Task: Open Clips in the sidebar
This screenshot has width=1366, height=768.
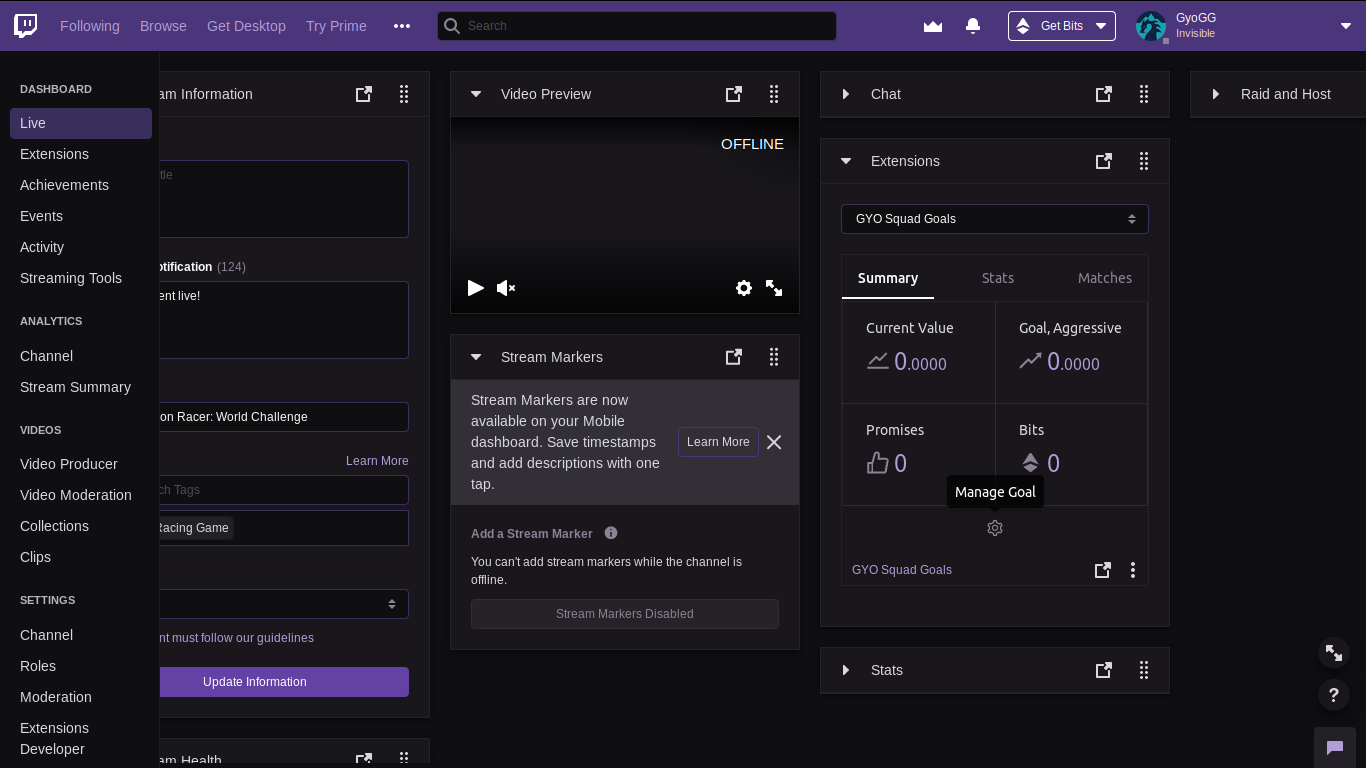Action: pyautogui.click(x=35, y=557)
